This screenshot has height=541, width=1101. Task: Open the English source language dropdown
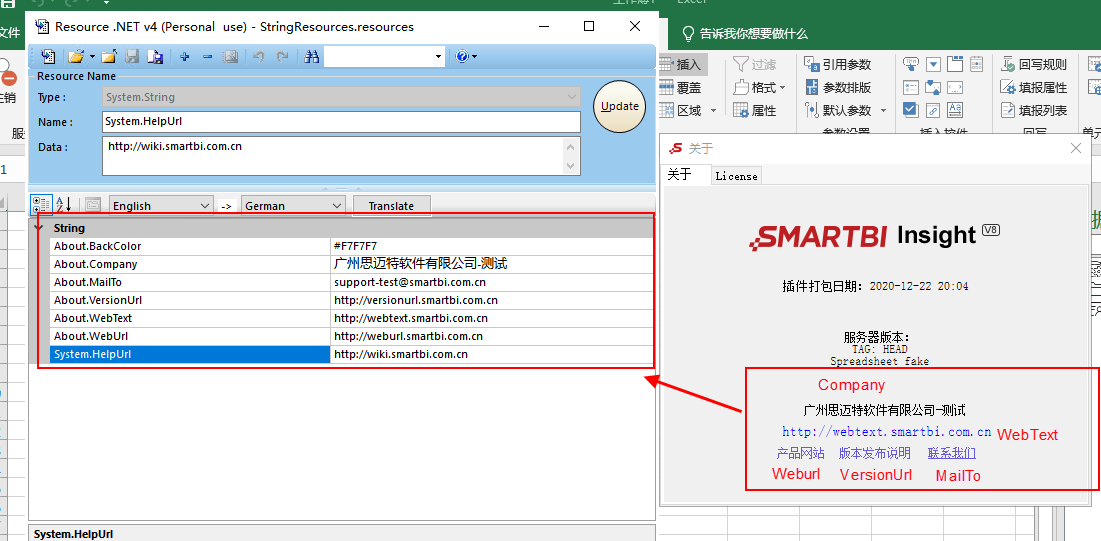(161, 206)
